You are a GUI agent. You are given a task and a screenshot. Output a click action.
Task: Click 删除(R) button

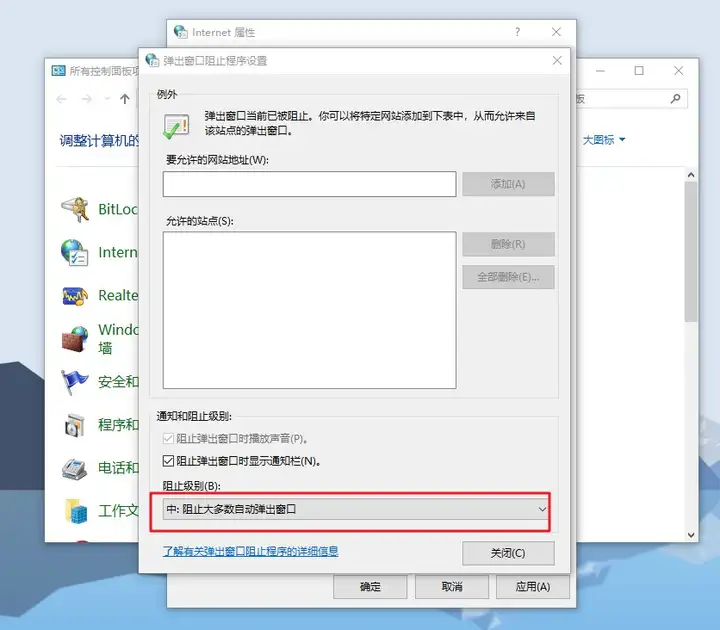(508, 244)
